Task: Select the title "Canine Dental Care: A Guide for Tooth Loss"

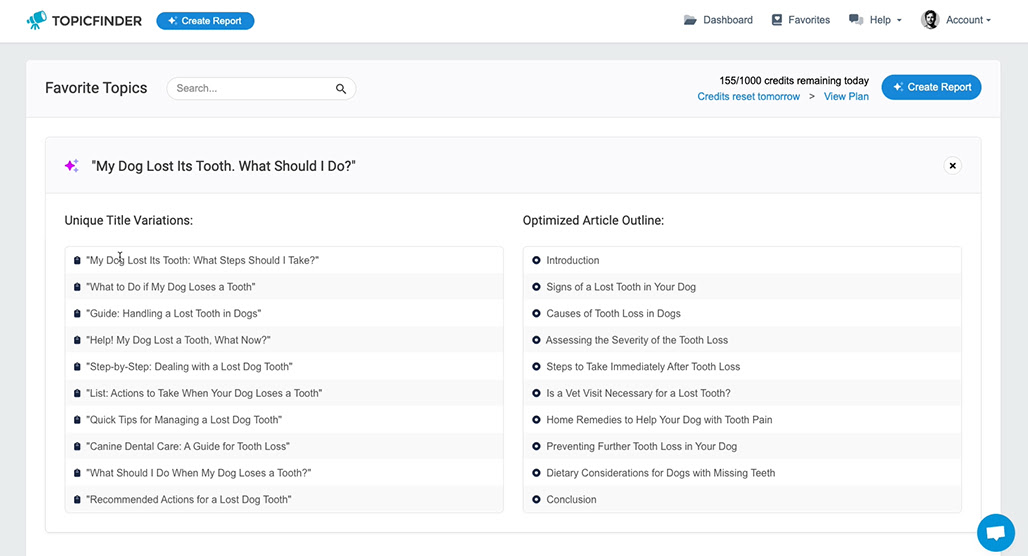Action: (188, 447)
